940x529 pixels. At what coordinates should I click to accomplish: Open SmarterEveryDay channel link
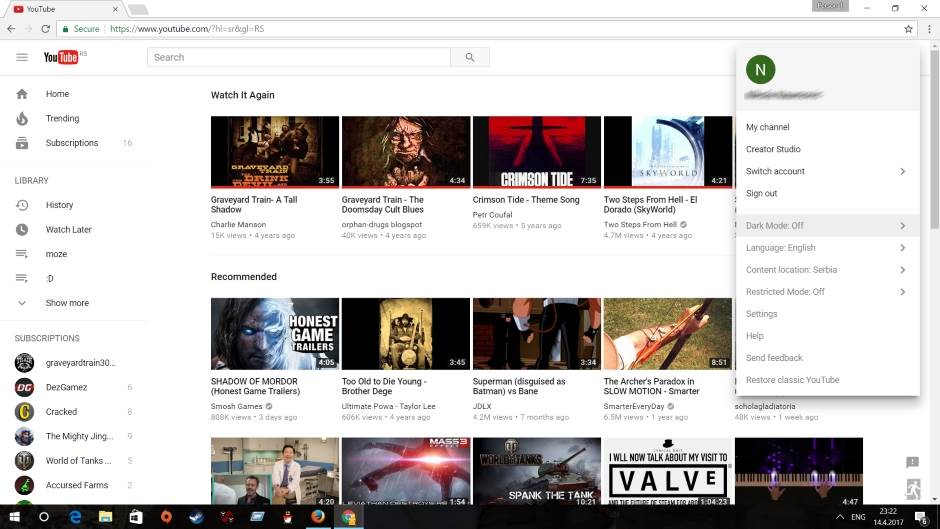pos(634,406)
